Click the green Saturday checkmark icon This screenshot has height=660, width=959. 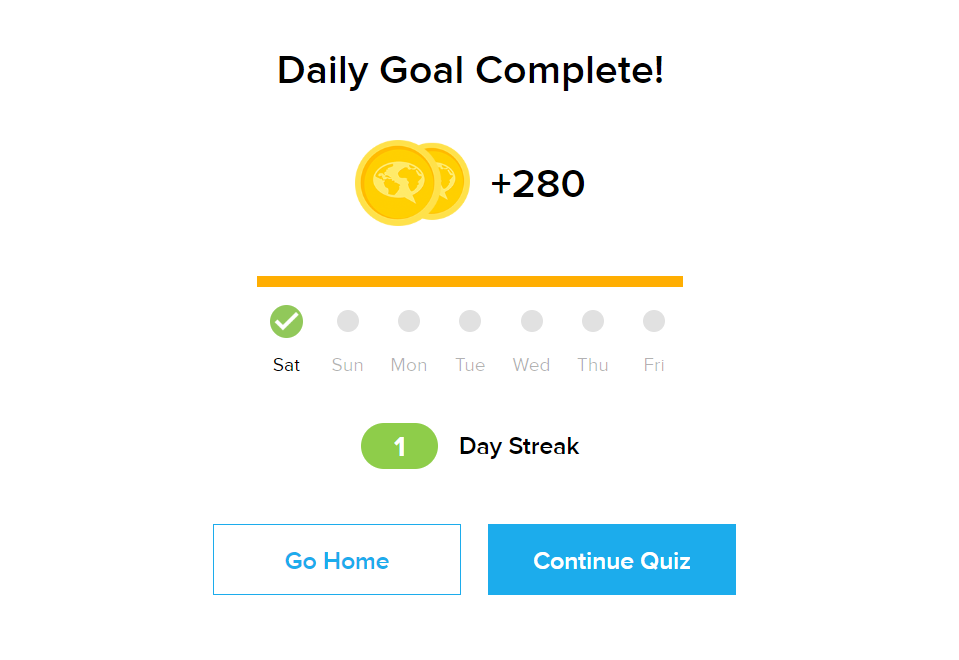point(286,321)
